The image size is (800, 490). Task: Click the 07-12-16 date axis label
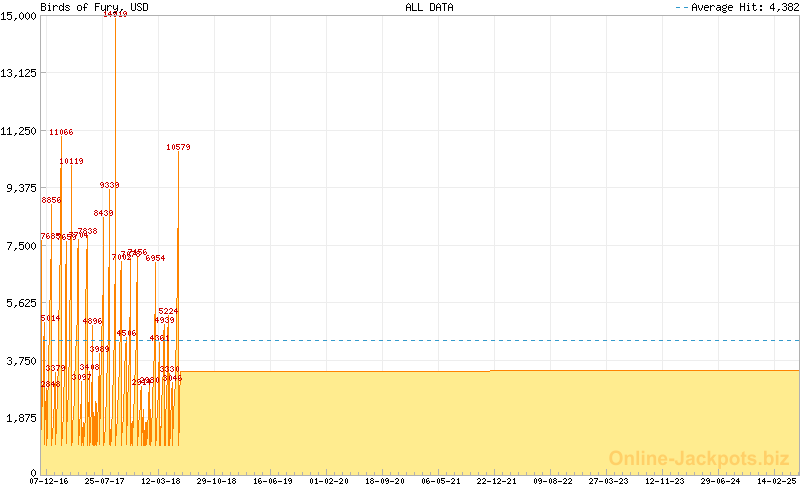(50, 481)
